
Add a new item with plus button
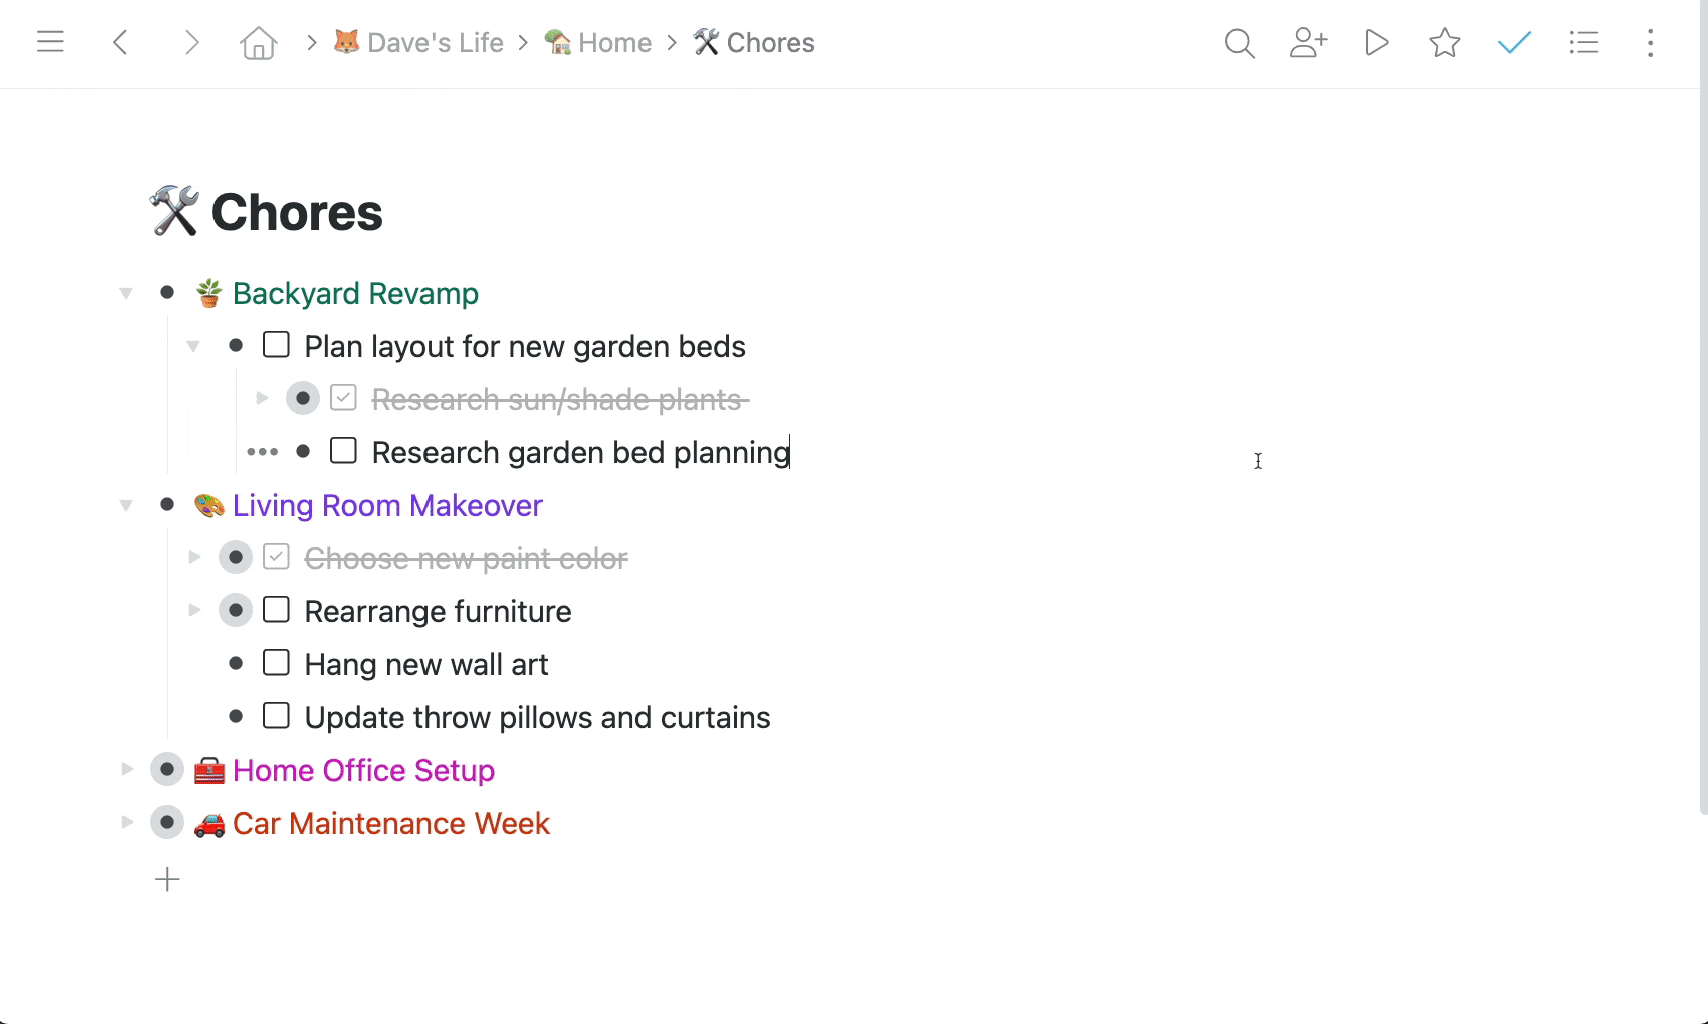[x=167, y=879]
